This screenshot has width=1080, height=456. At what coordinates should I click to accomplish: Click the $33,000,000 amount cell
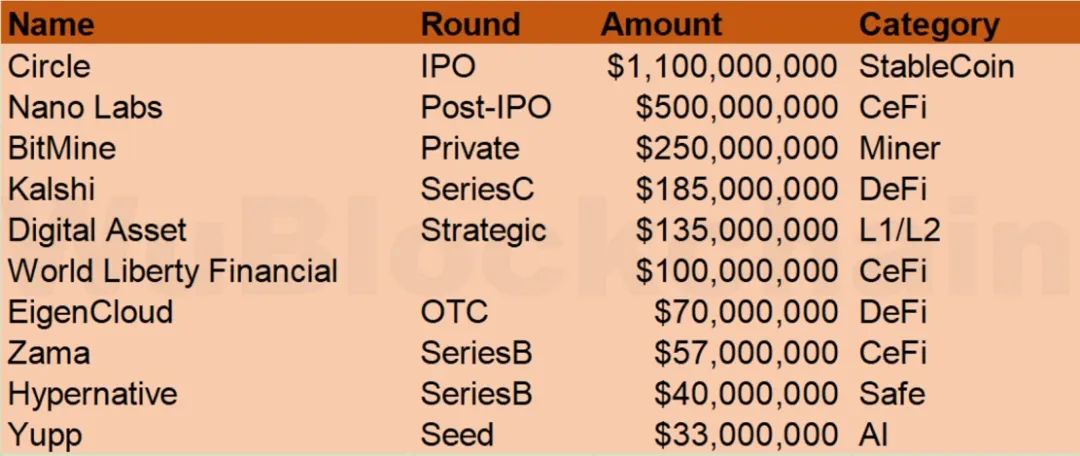[x=745, y=435]
